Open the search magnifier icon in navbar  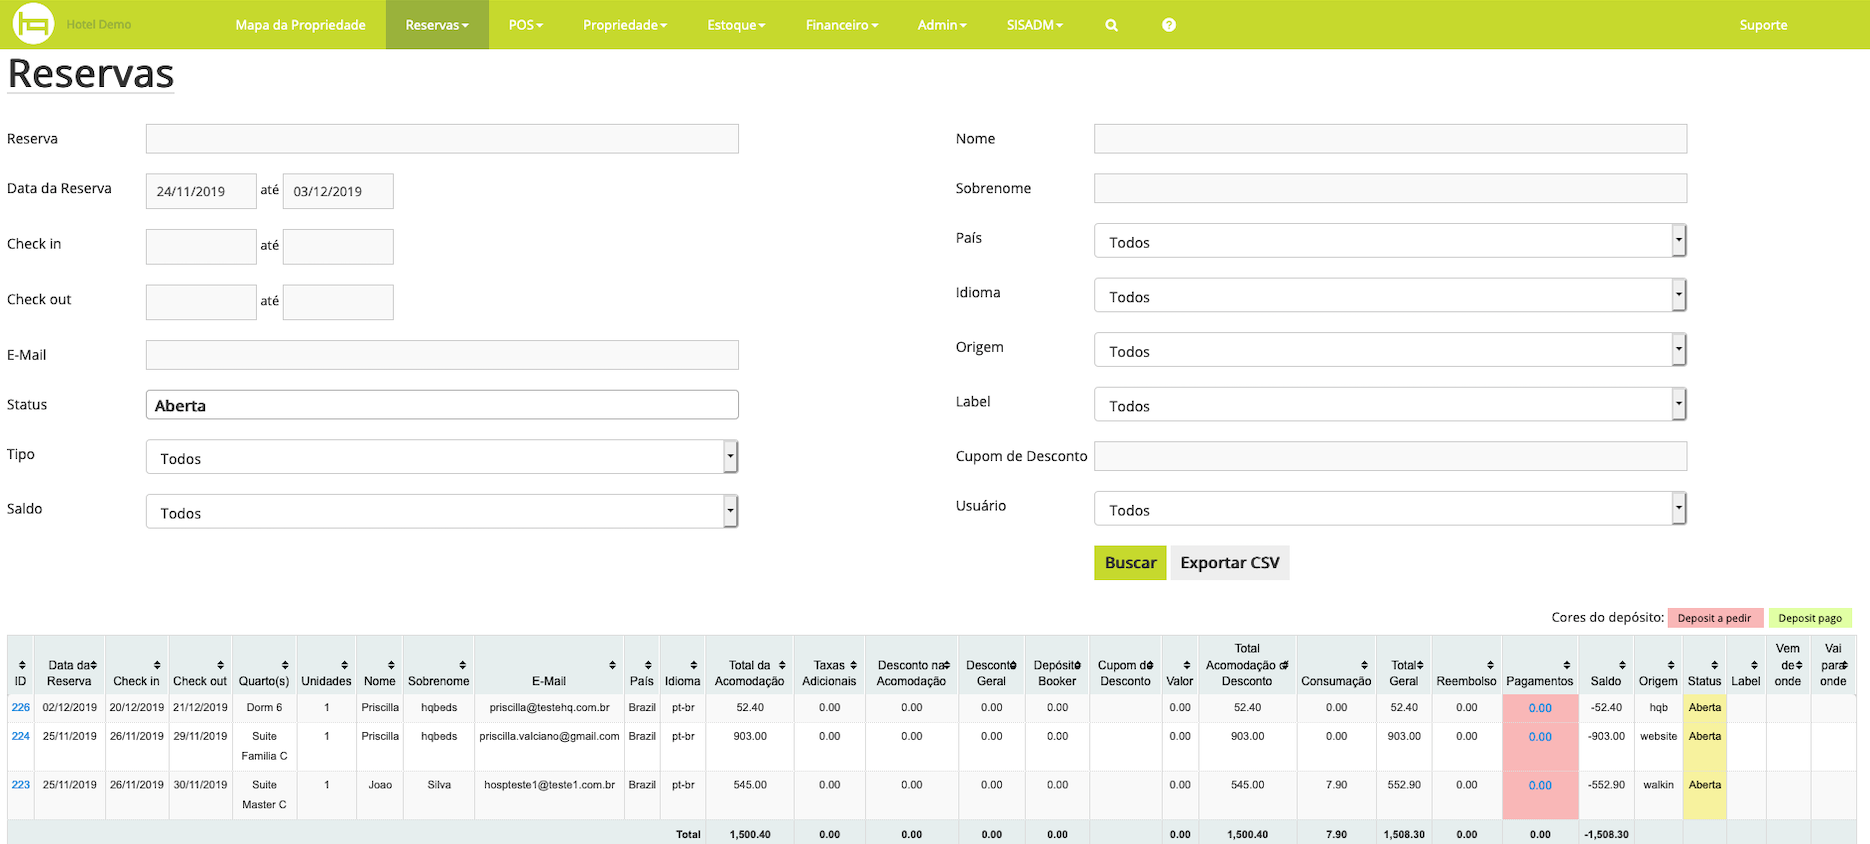1111,25
